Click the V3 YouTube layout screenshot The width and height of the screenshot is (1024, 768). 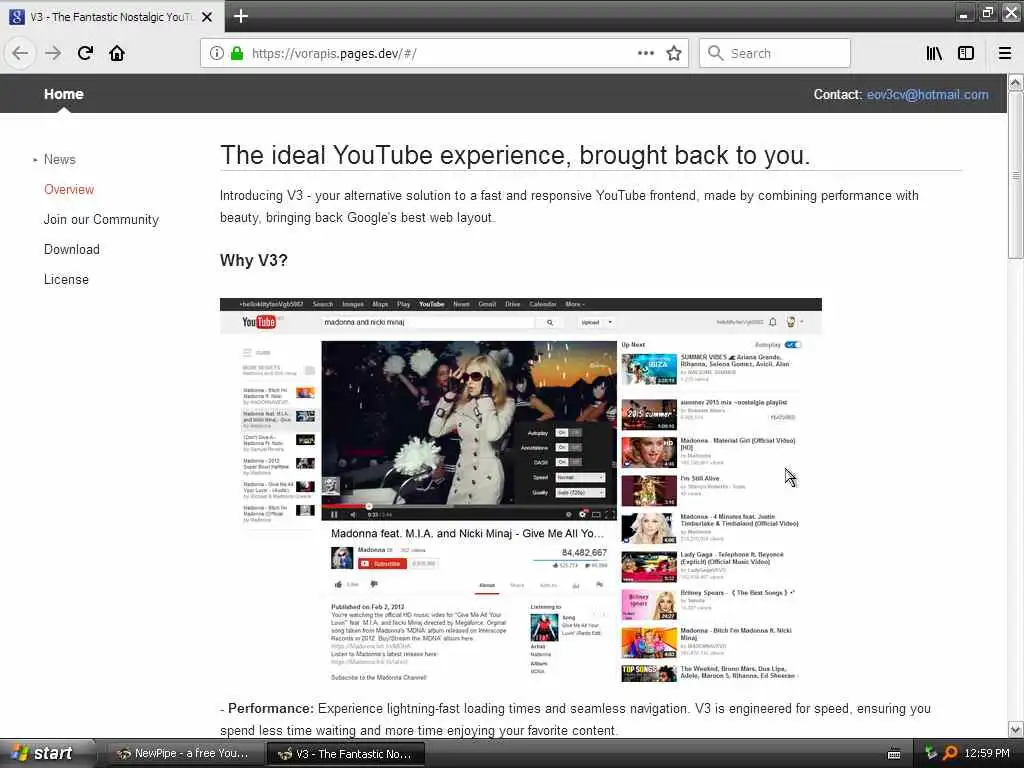click(x=520, y=490)
